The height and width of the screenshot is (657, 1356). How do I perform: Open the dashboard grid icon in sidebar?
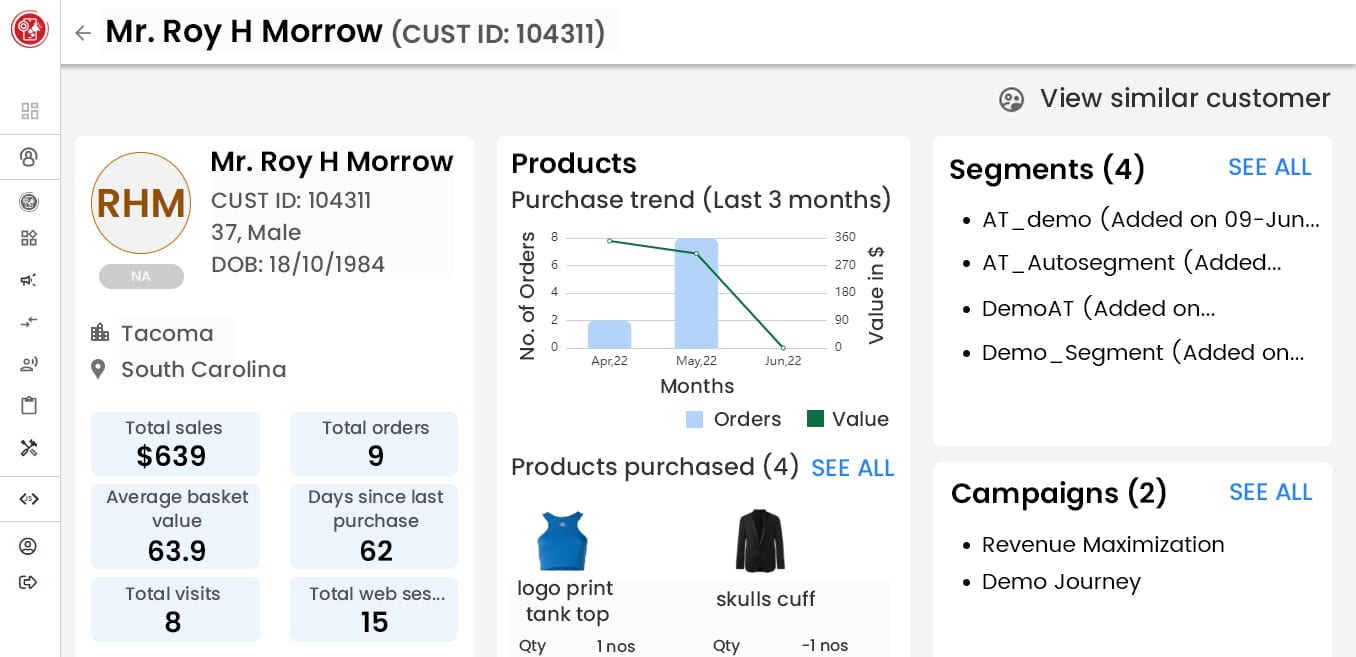pos(30,111)
